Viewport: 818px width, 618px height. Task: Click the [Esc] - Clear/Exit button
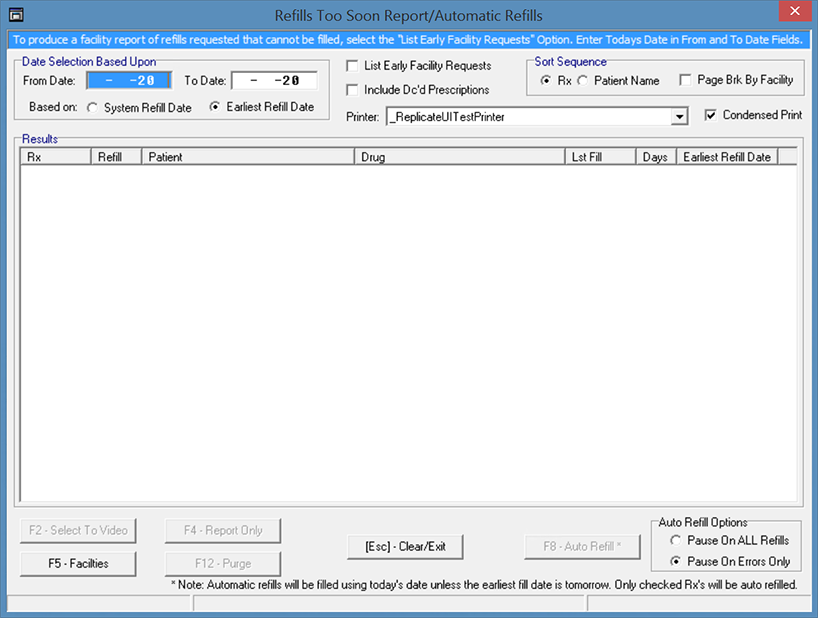[405, 547]
